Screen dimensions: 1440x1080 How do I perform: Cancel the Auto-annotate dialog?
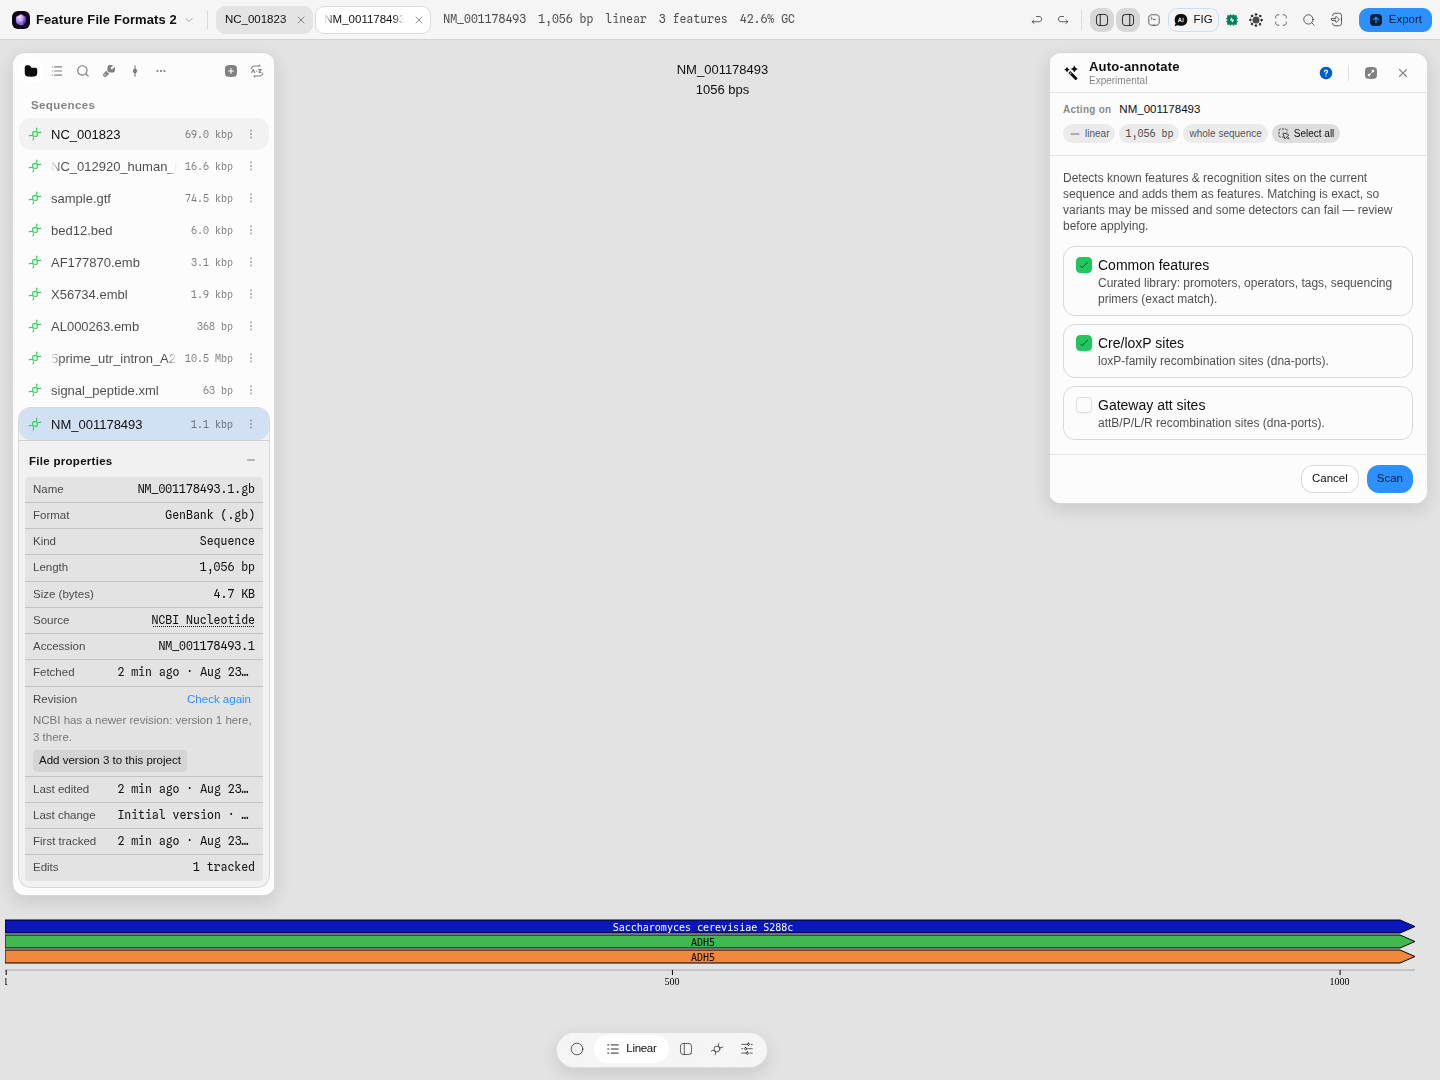pos(1330,479)
